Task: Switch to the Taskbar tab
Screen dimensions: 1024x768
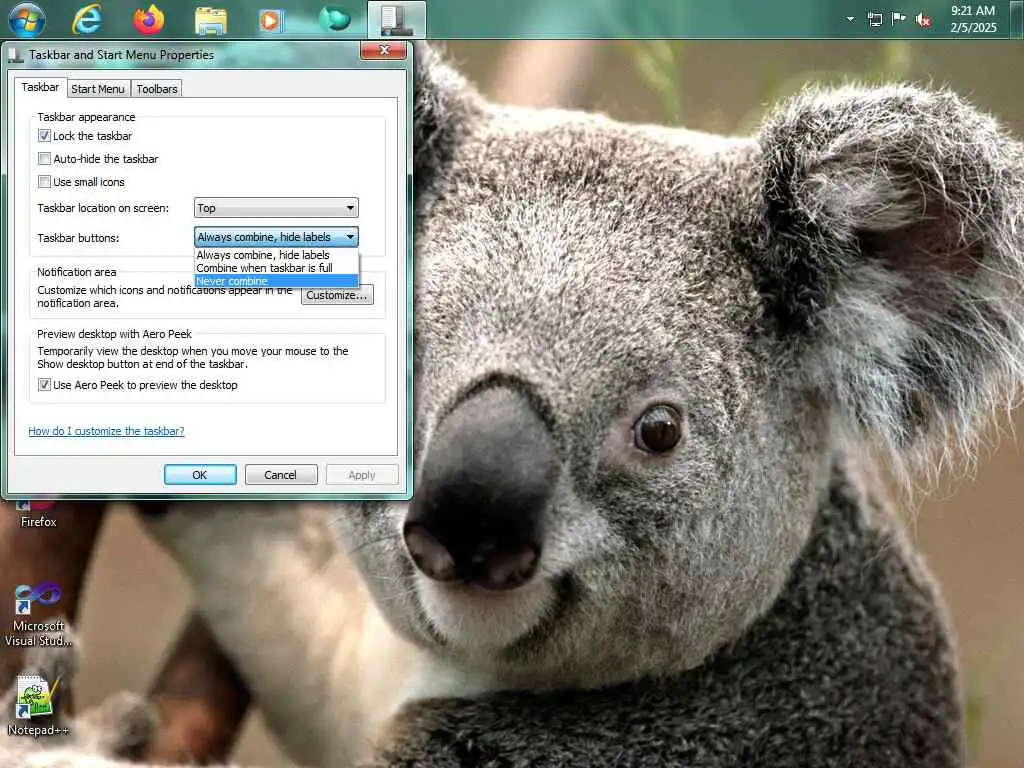Action: click(x=40, y=88)
